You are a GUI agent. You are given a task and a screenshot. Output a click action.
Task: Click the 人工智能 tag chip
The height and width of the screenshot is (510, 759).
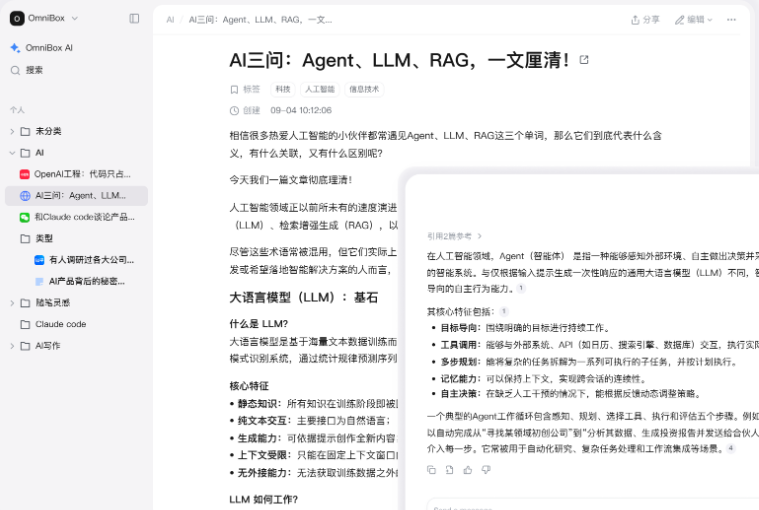[320, 89]
